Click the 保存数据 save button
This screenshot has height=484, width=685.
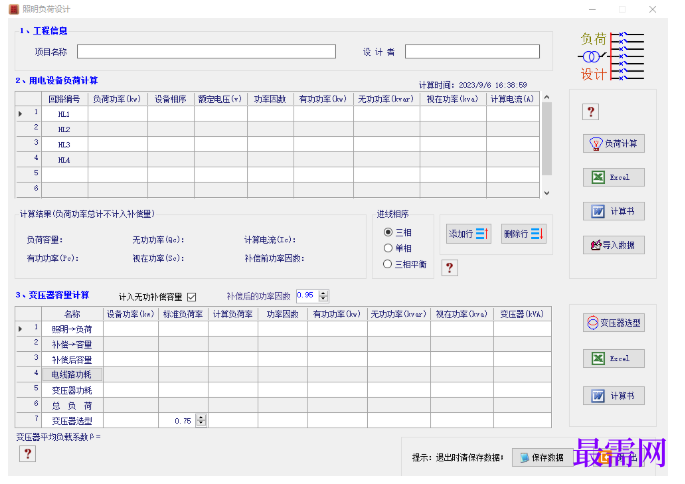point(542,457)
